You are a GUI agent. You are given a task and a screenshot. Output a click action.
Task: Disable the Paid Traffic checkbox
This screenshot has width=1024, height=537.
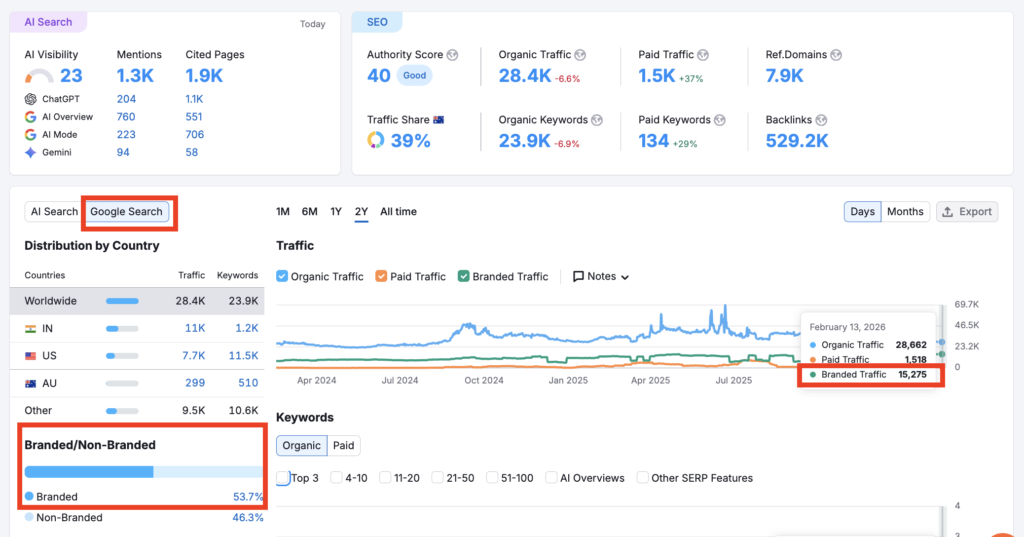click(382, 277)
